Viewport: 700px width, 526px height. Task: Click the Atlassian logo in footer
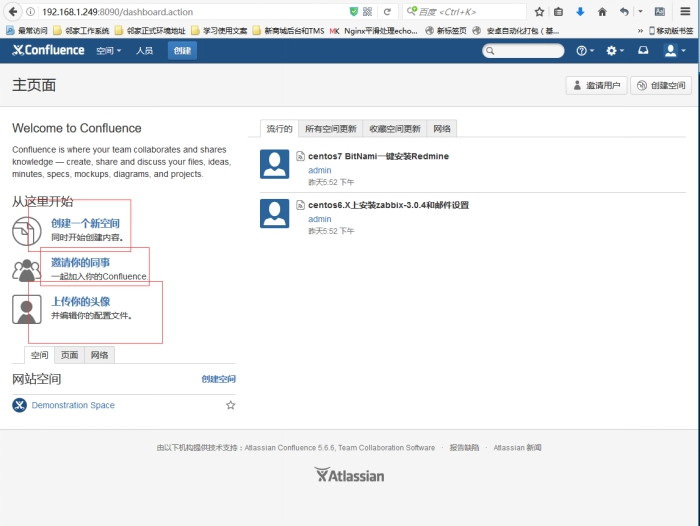pos(349,475)
